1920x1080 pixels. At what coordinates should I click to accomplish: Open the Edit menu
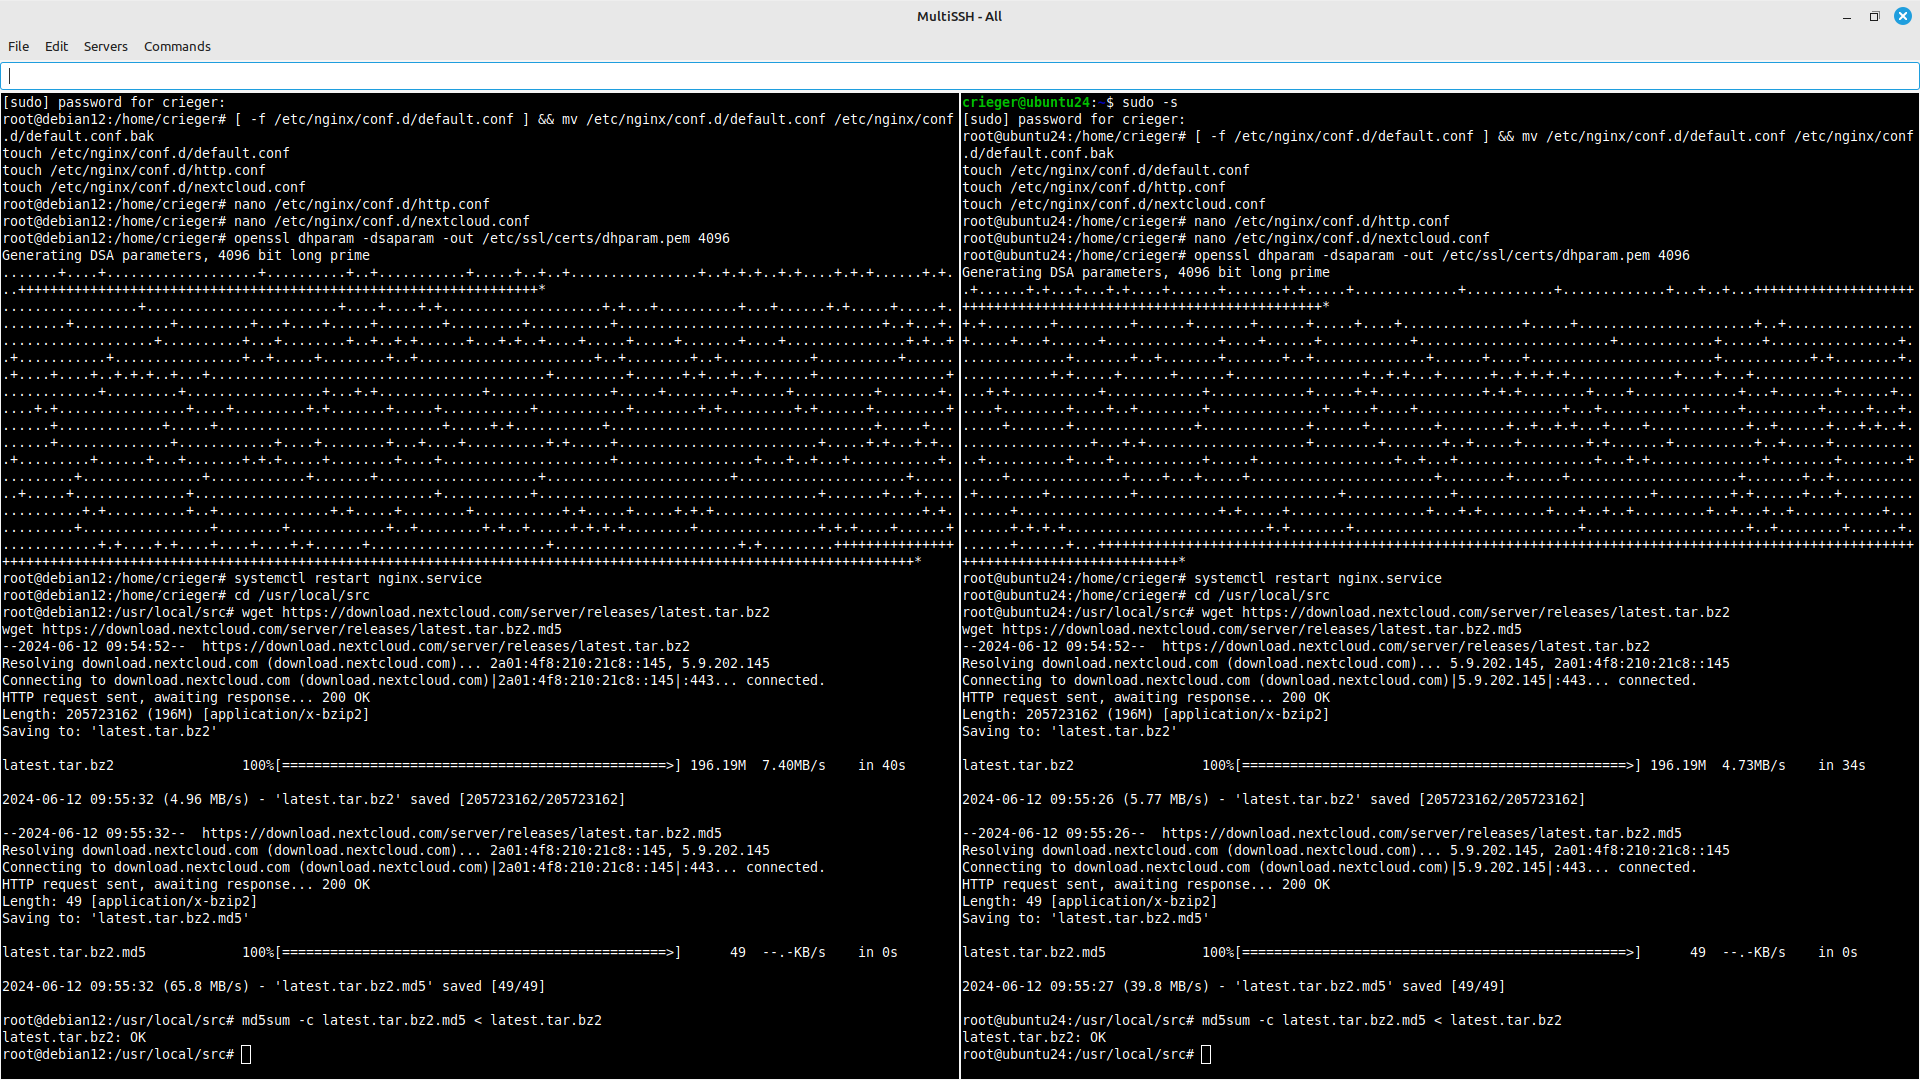coord(56,46)
